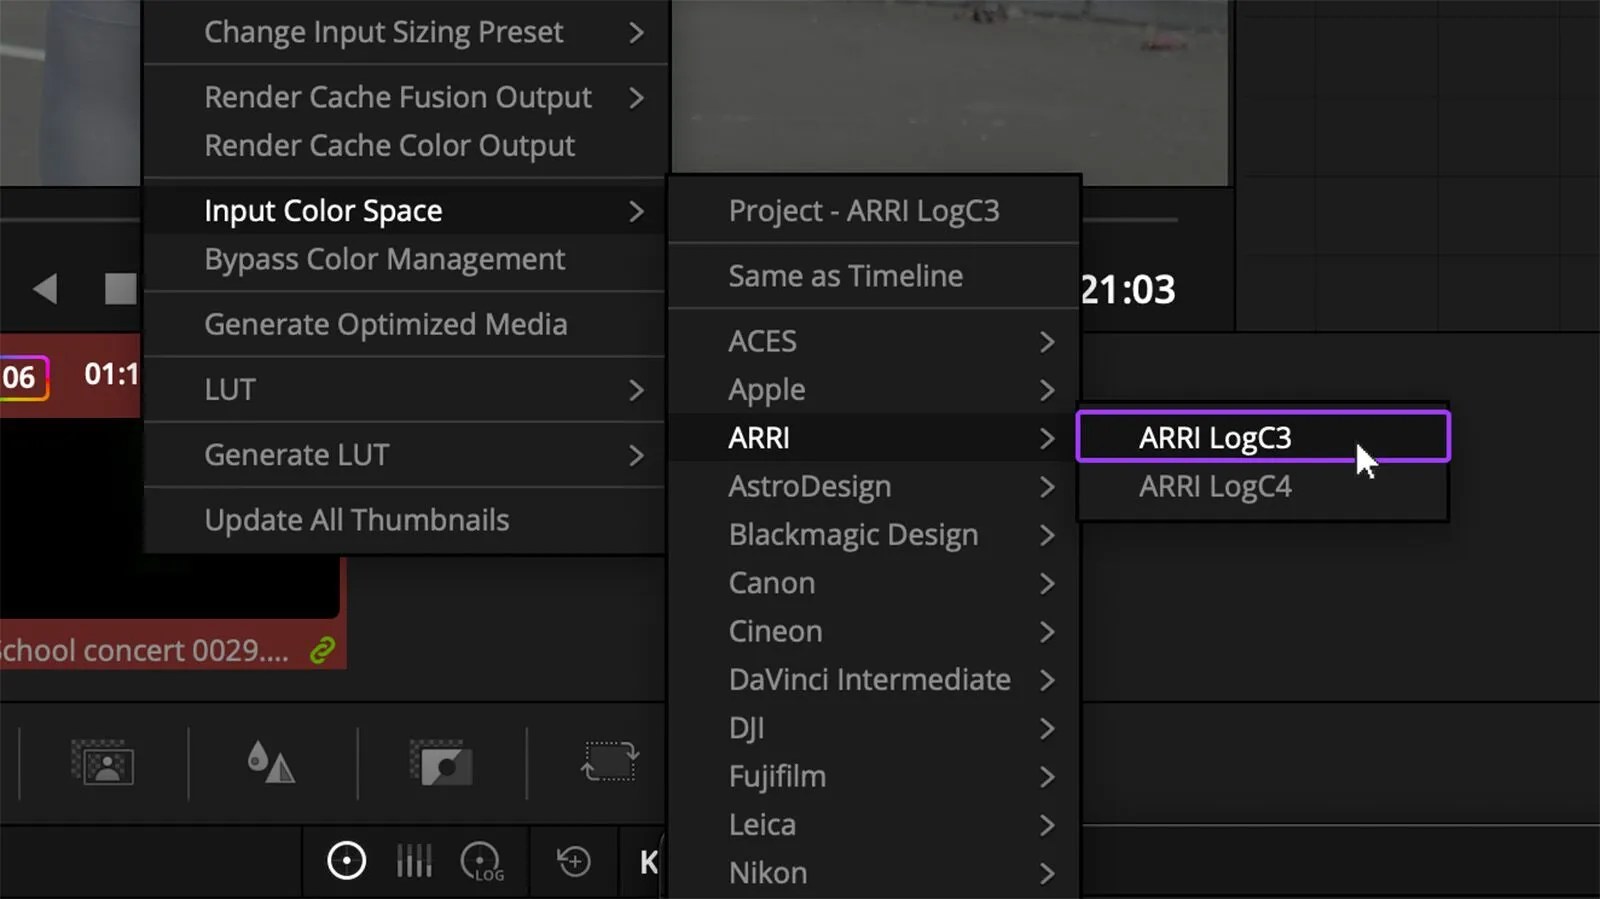This screenshot has width=1600, height=899.
Task: Select Same as Timeline option
Action: coord(874,276)
